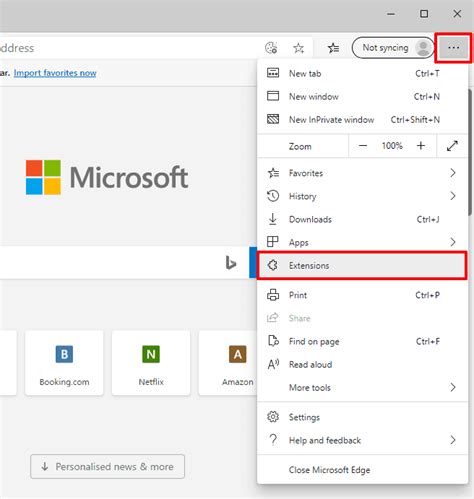
Task: Expand More tools submenu
Action: coord(363,387)
